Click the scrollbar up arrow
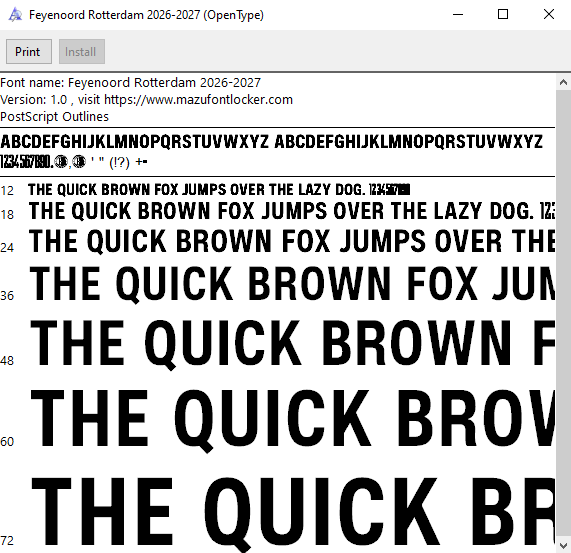This screenshot has width=571, height=553. 563,82
